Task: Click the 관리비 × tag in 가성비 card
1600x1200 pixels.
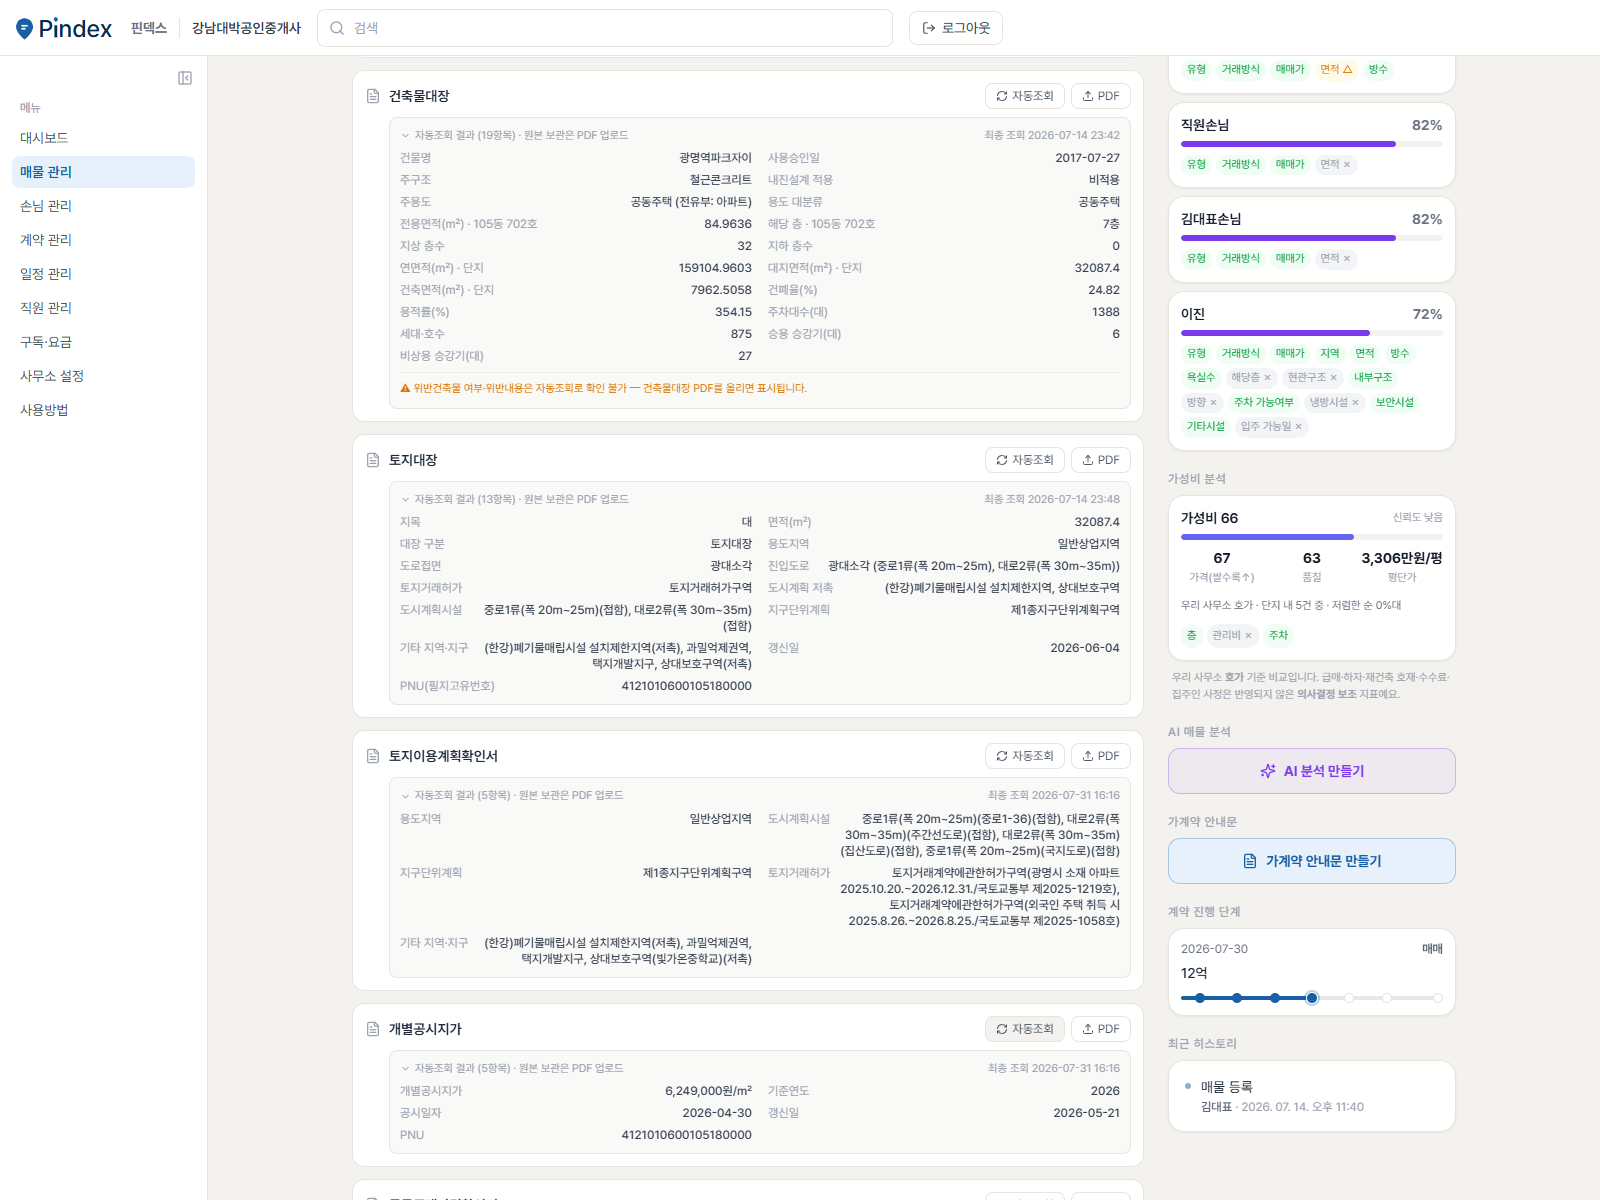Action: (1232, 636)
